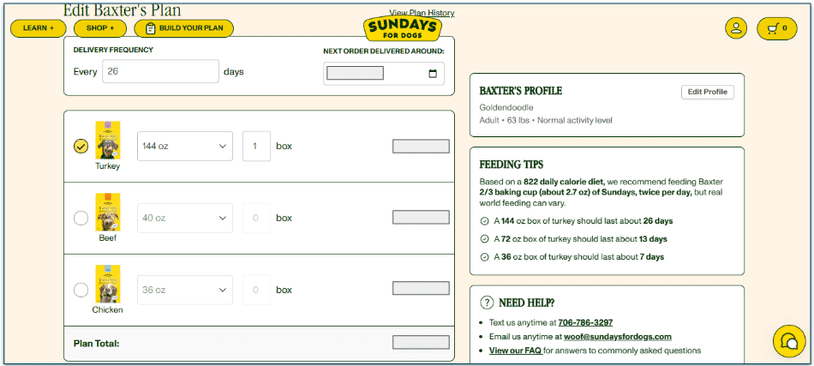Expand the SHOP + menu
814x366 pixels.
[x=100, y=28]
